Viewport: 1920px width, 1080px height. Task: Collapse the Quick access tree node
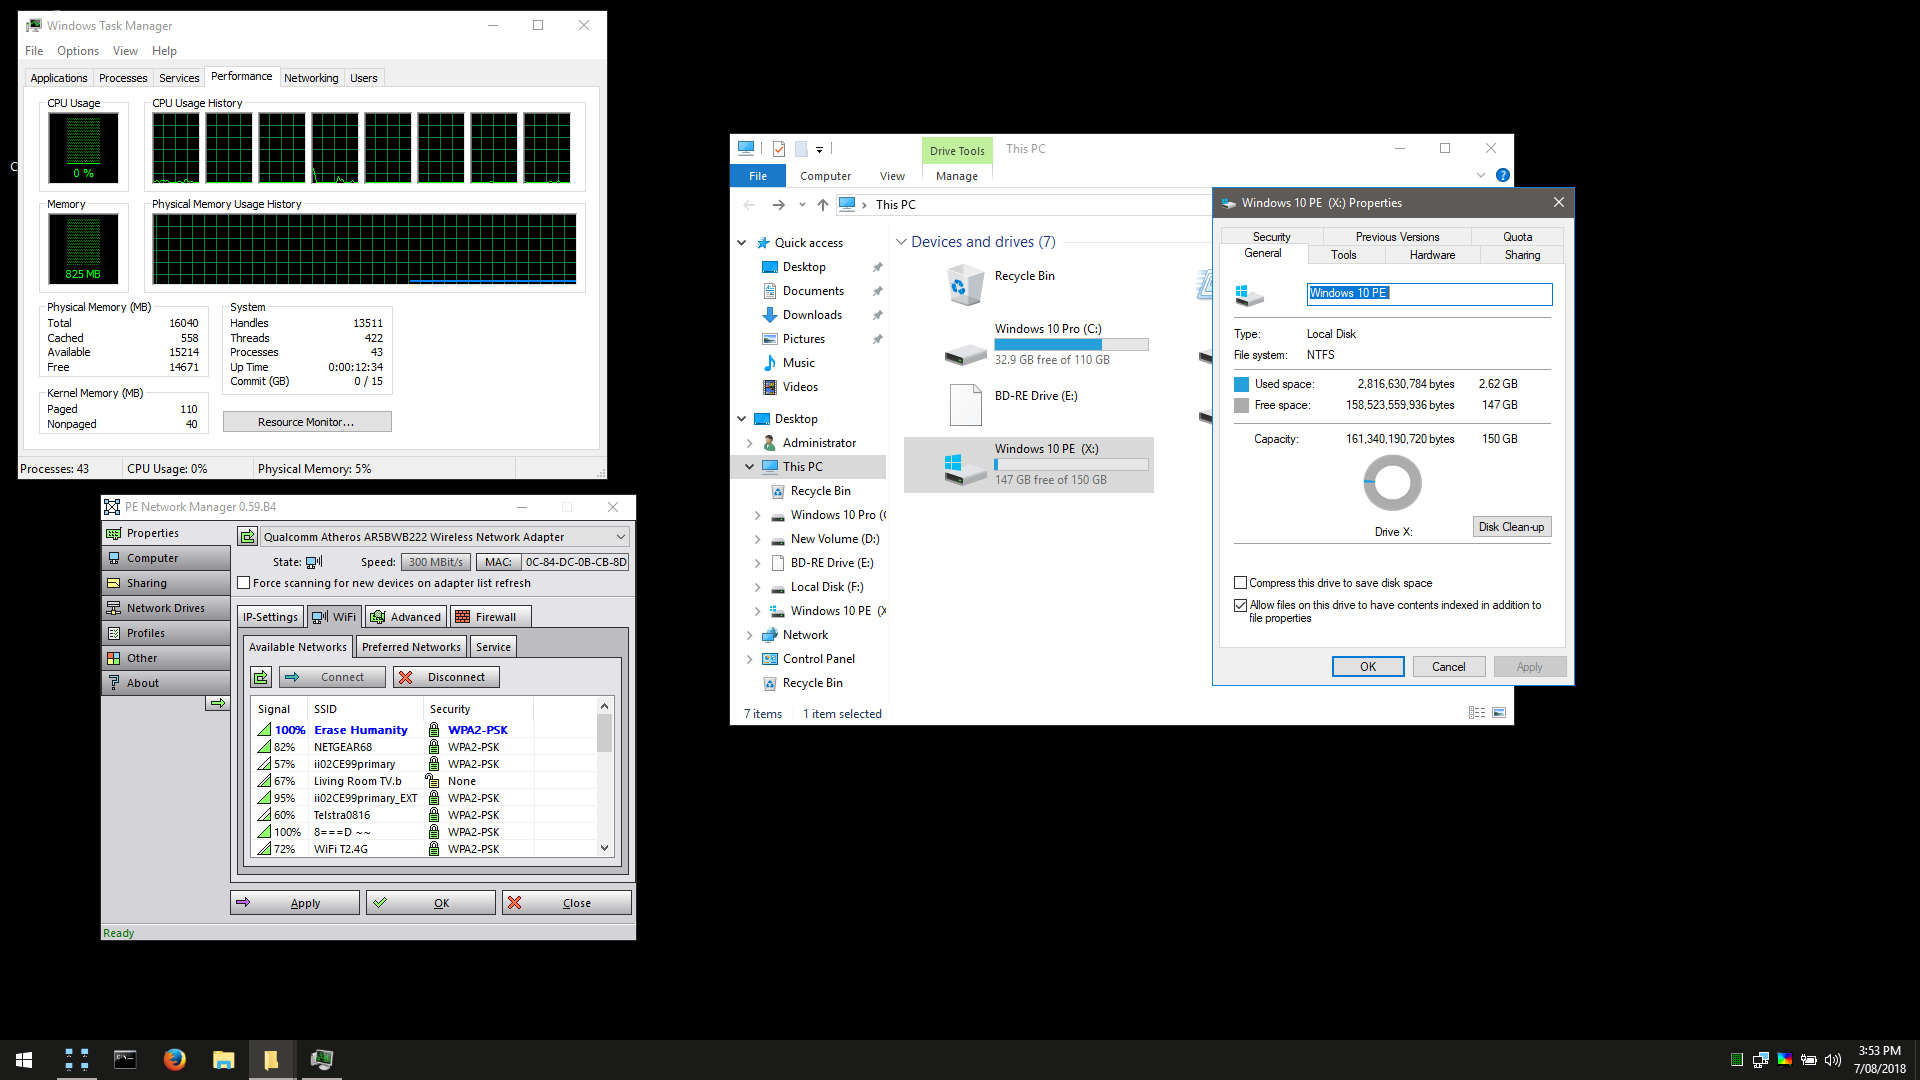click(x=742, y=243)
